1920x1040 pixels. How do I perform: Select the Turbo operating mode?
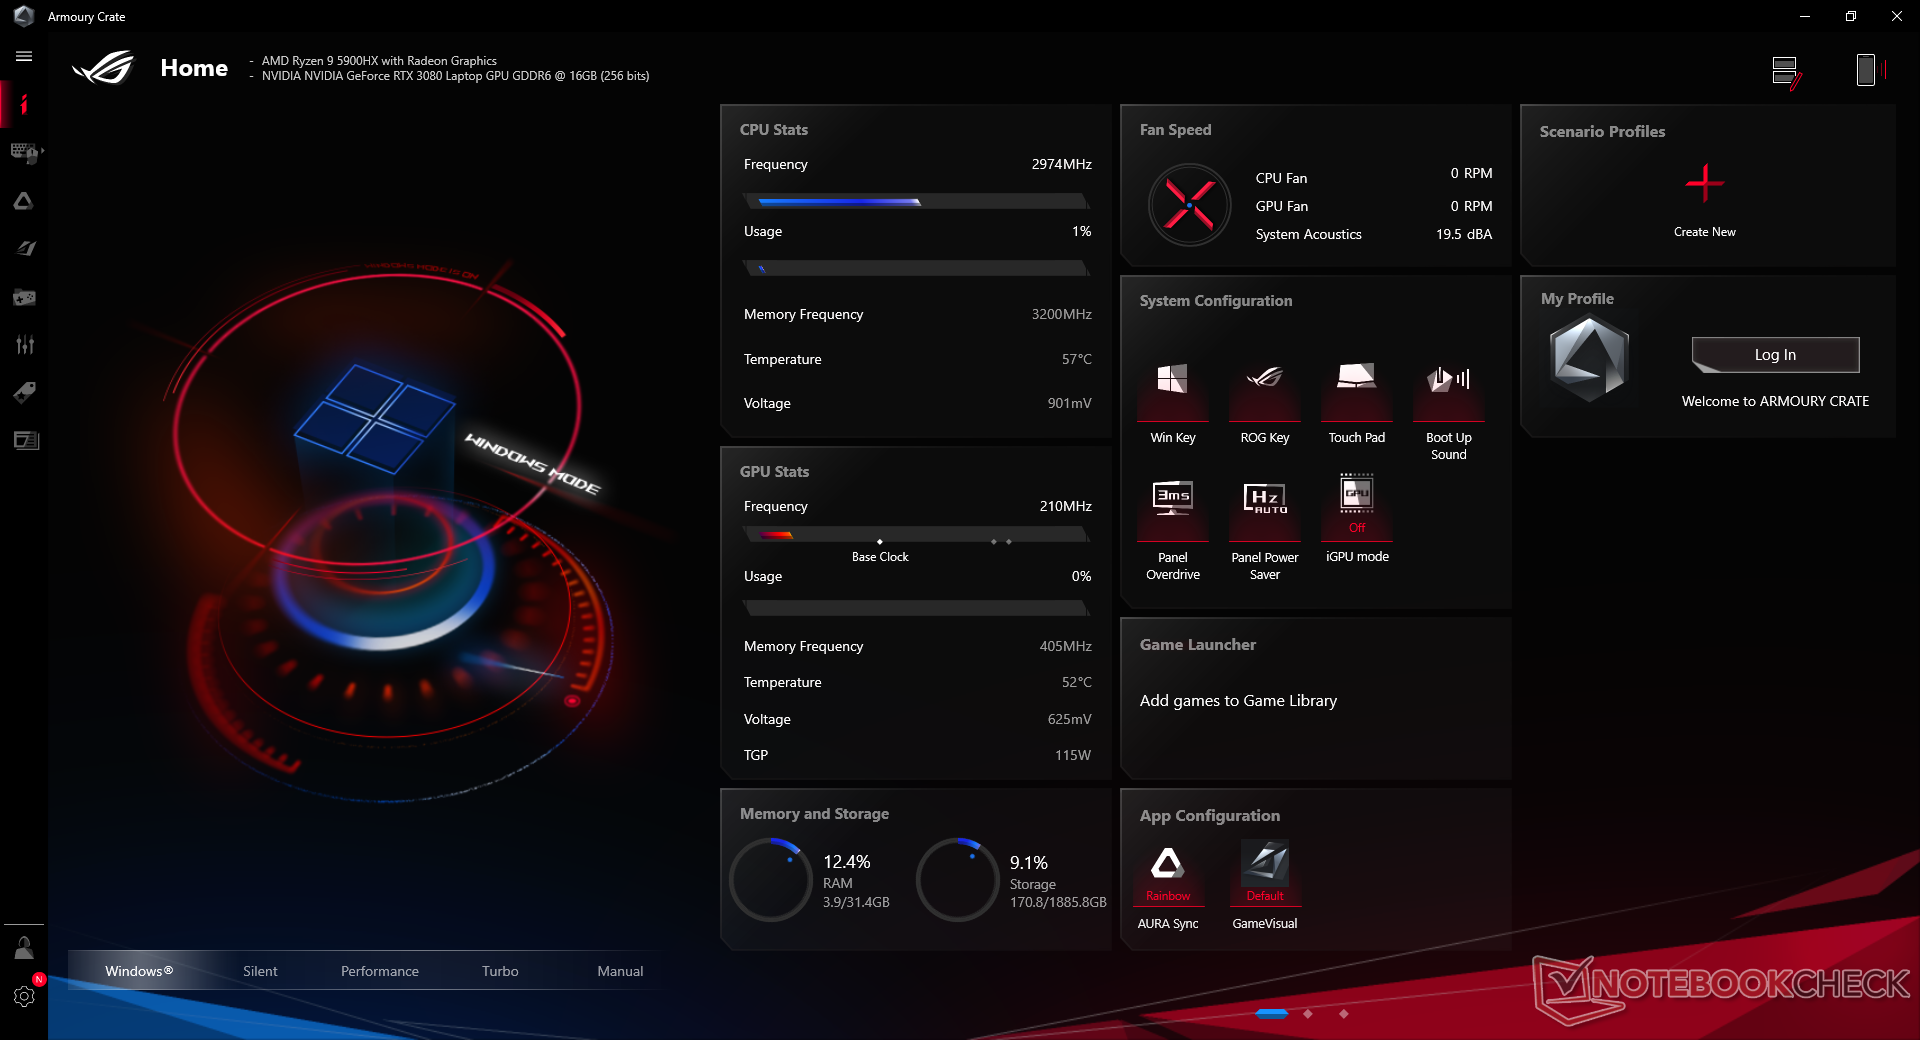[500, 971]
